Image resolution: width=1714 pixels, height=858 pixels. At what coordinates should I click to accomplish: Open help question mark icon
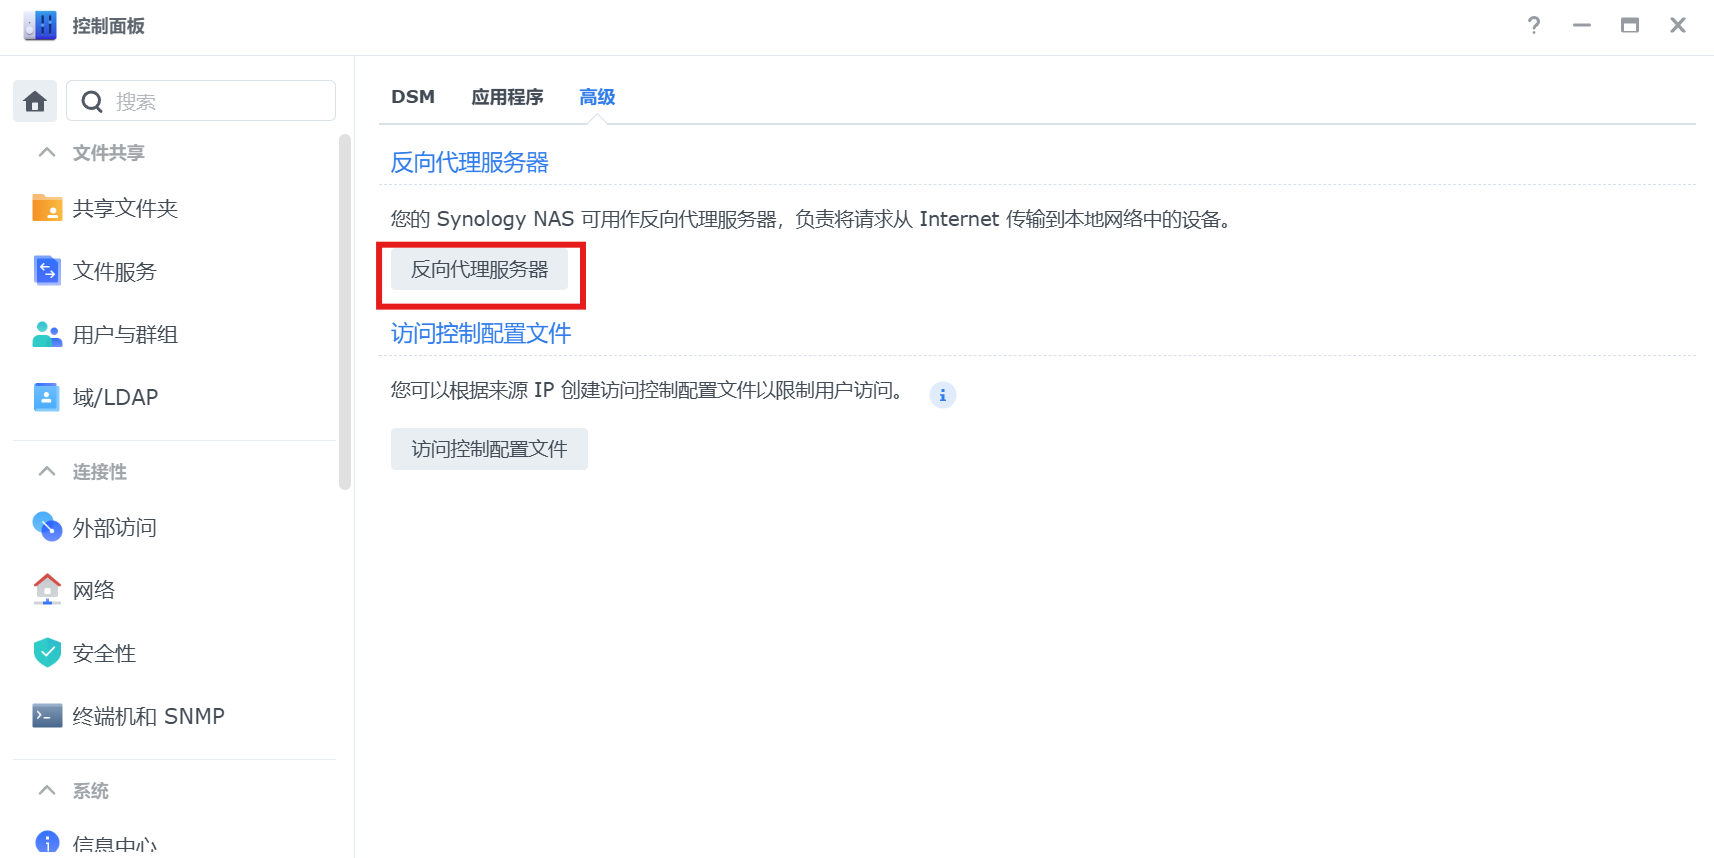pos(1534,25)
